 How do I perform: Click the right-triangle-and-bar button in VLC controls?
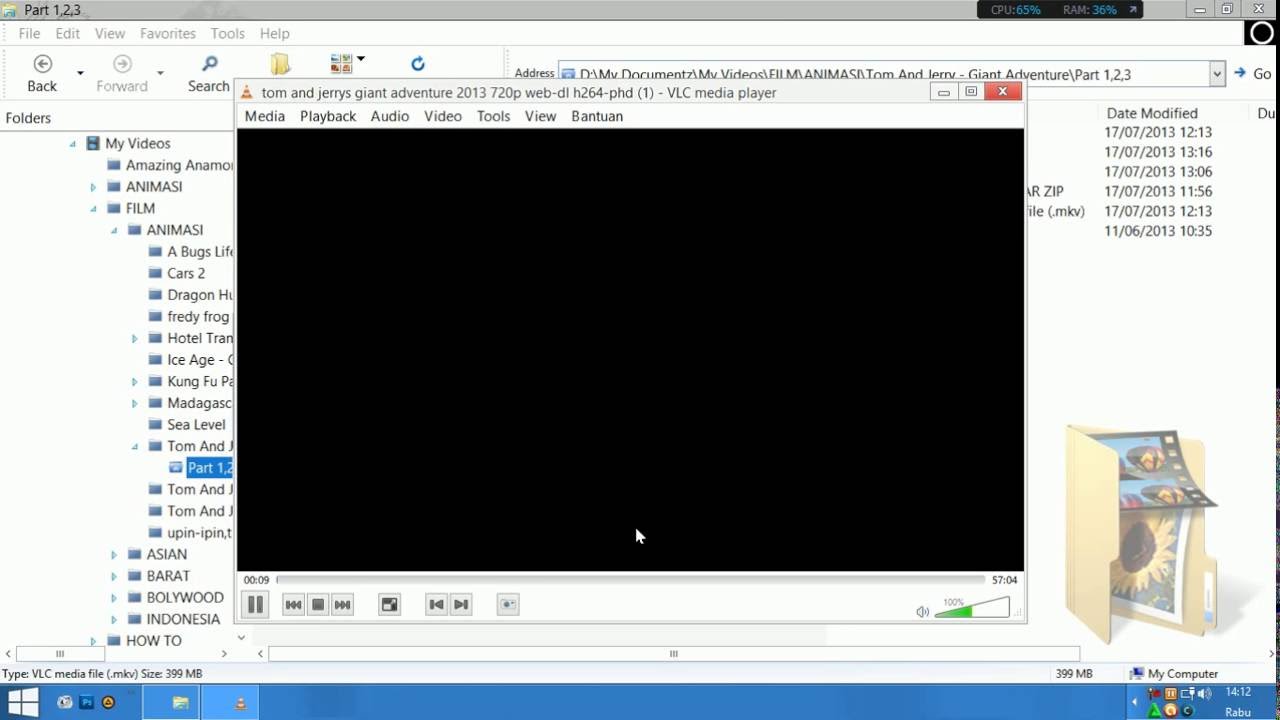(x=461, y=604)
